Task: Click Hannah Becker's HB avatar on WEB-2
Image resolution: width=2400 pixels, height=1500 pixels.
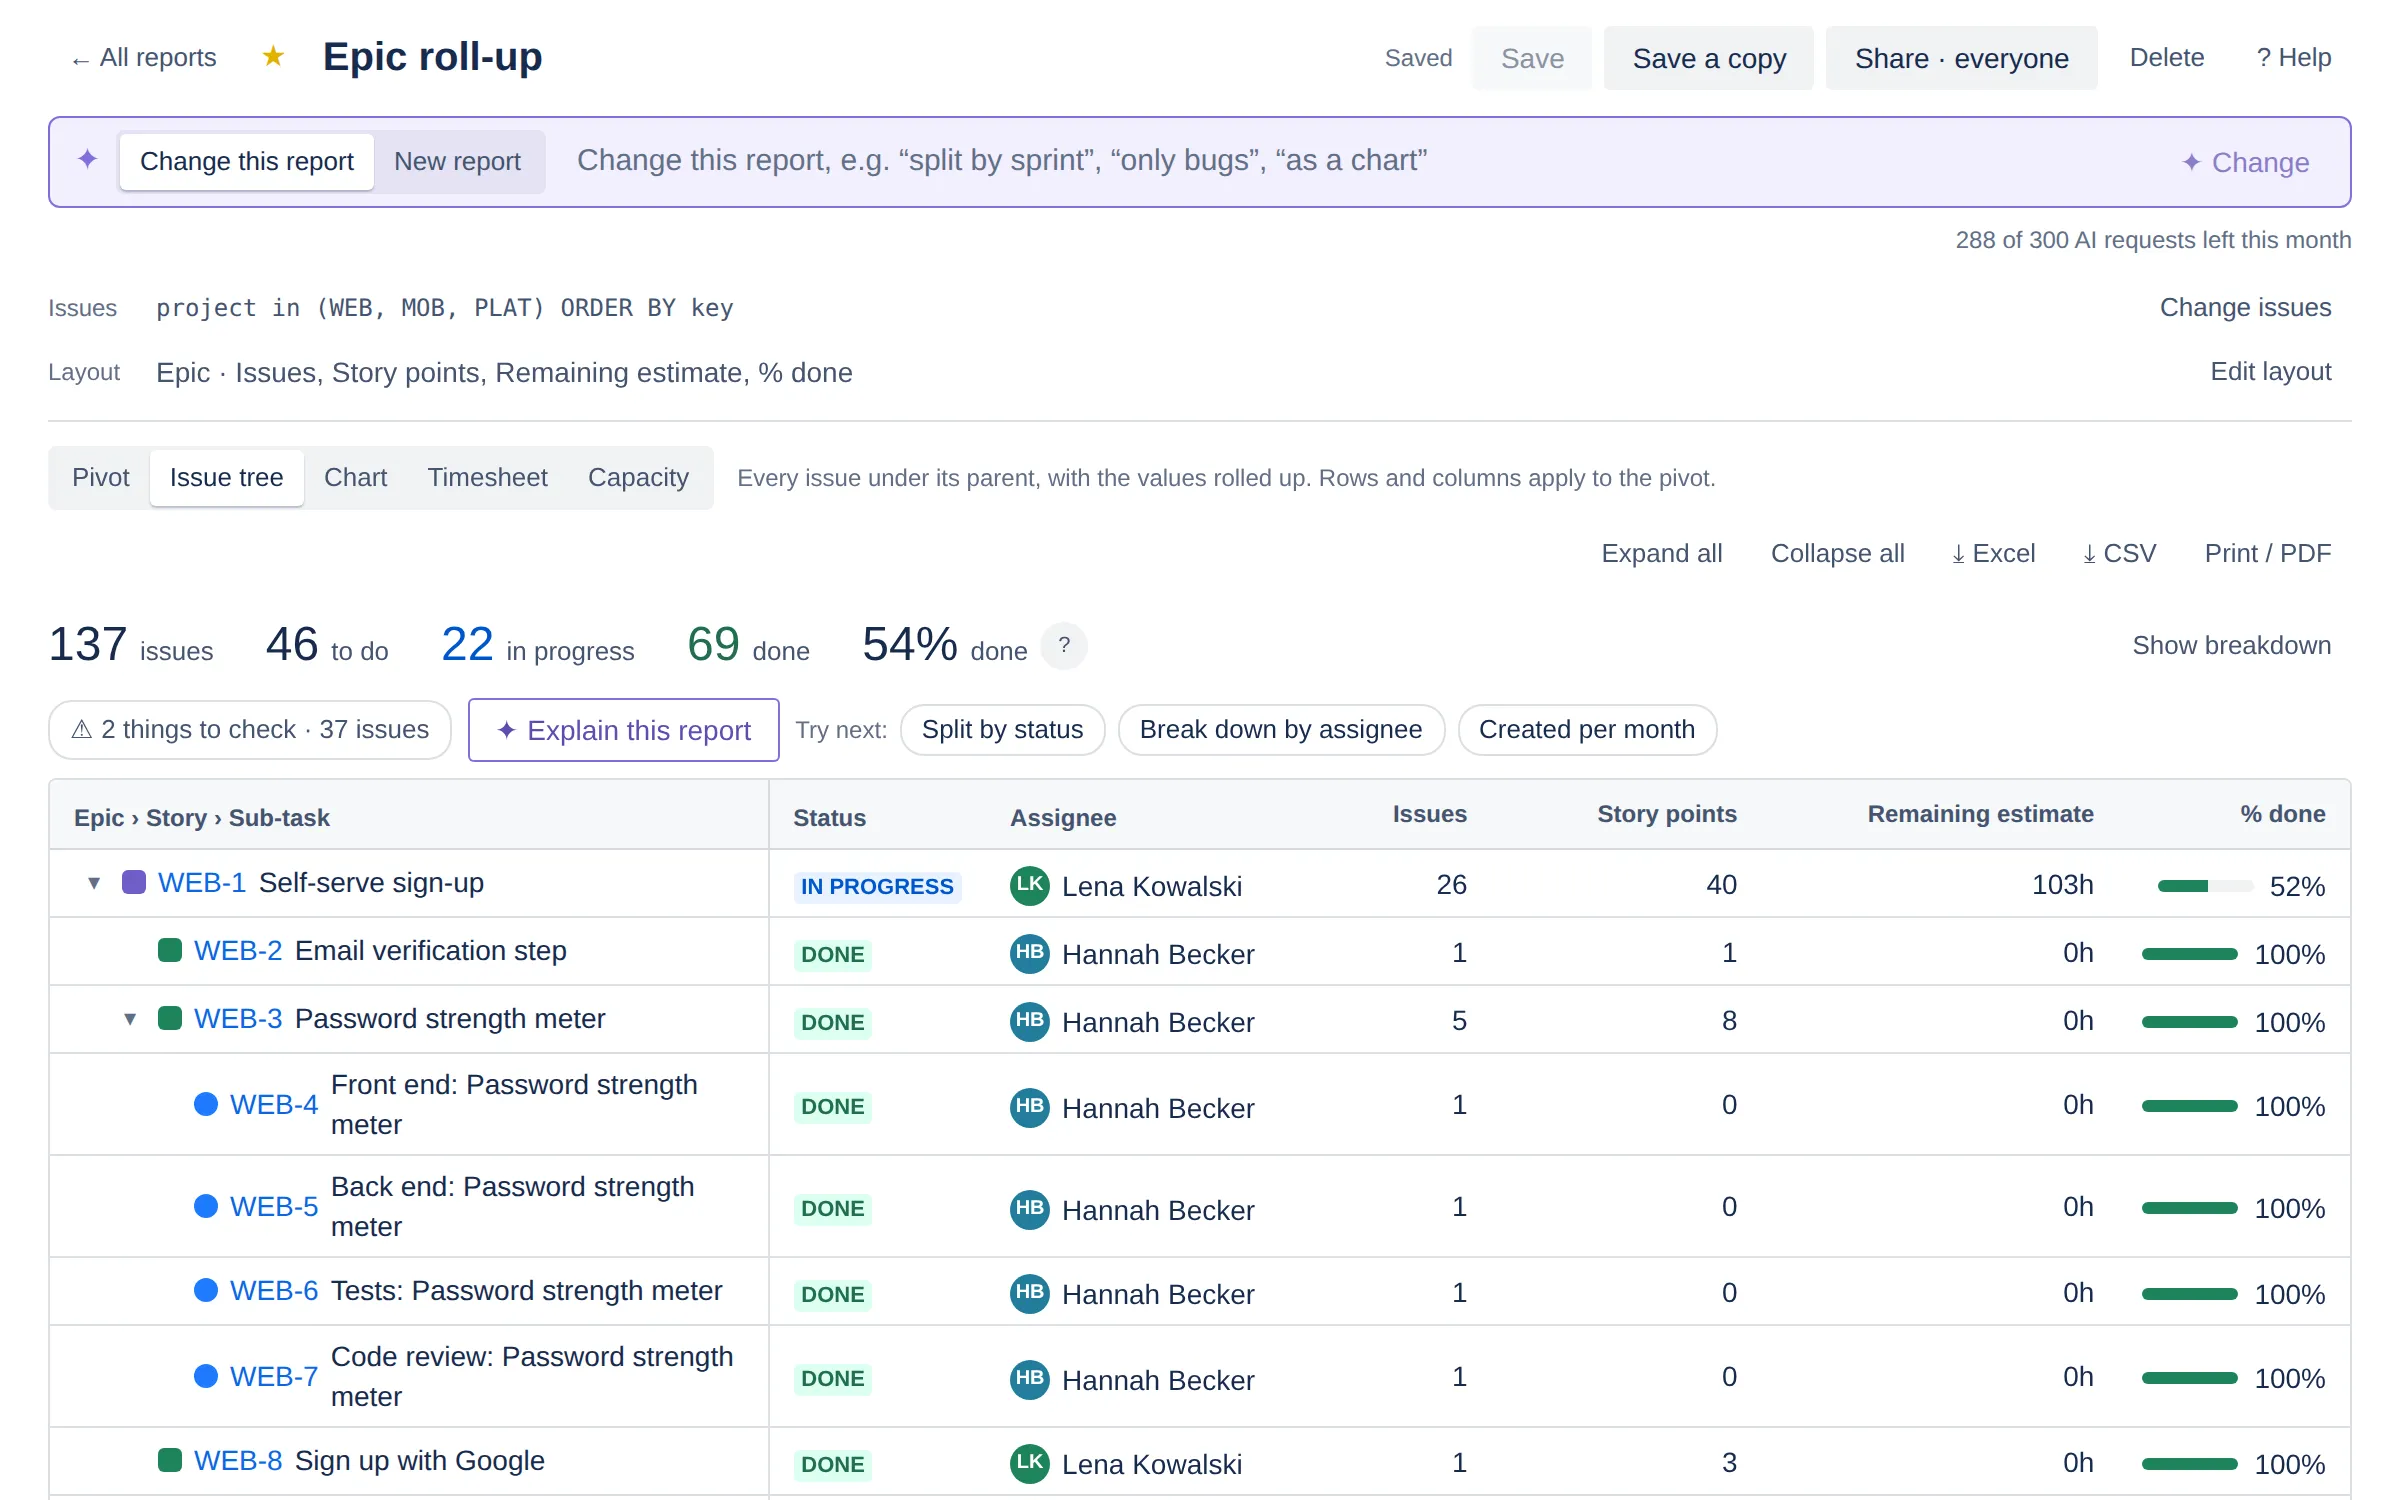Action: coord(1029,952)
